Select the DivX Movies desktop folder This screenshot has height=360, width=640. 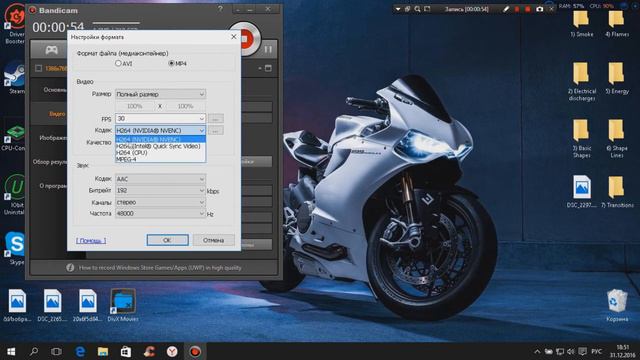(x=123, y=305)
